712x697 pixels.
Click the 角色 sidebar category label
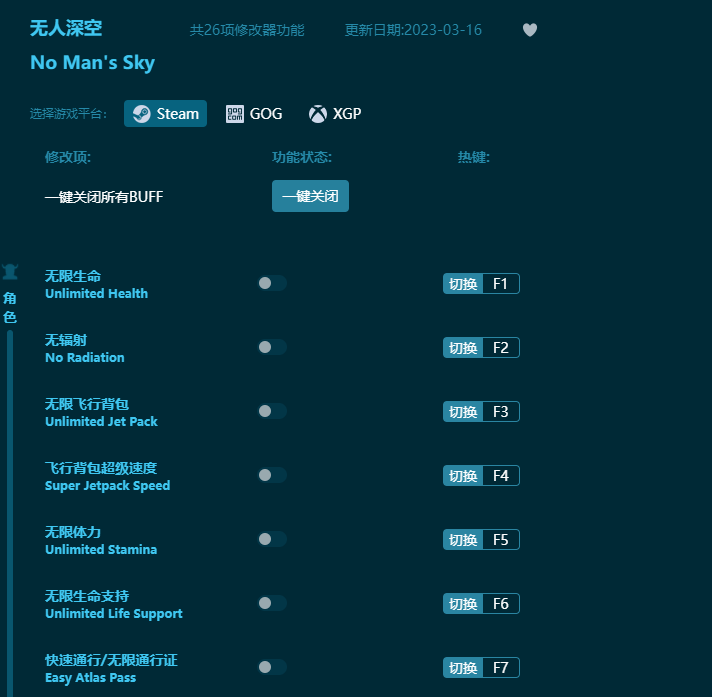click(10, 308)
